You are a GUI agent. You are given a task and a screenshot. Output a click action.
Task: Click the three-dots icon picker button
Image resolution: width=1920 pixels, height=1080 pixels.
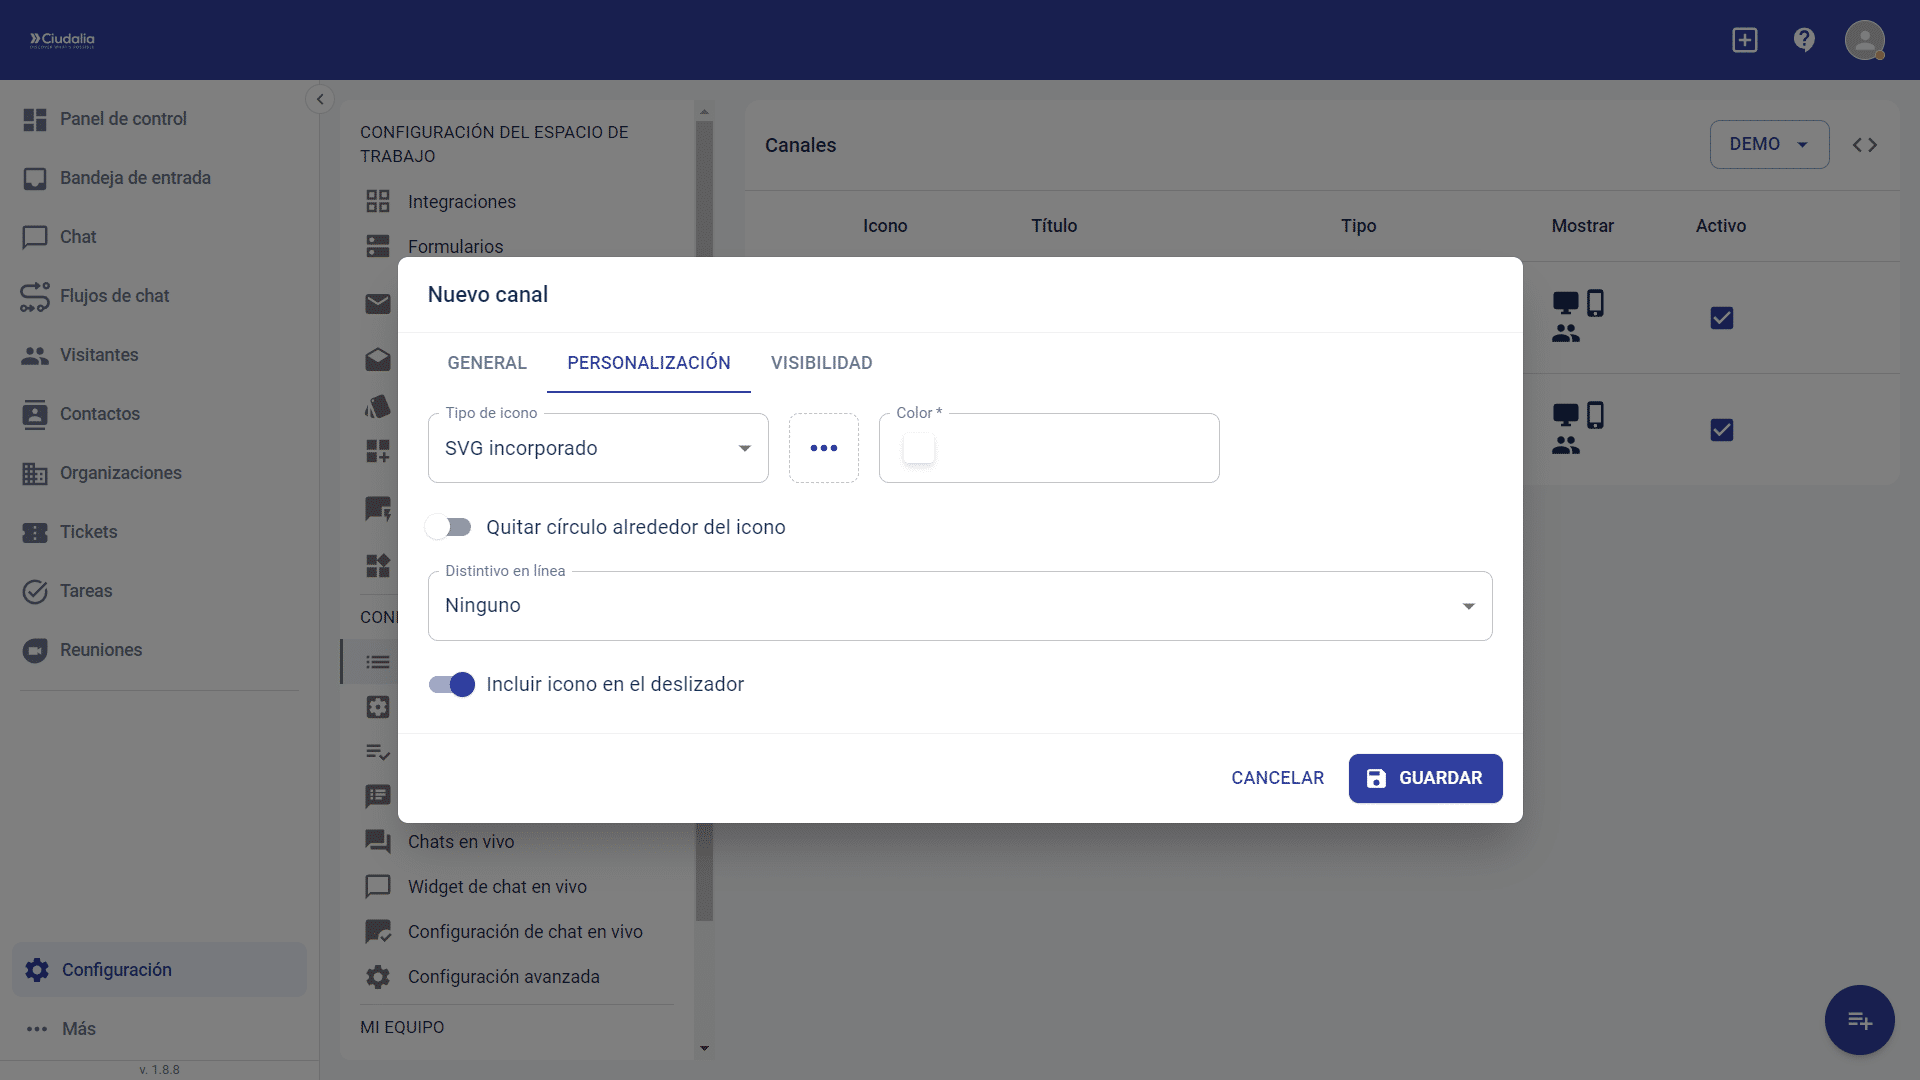point(823,448)
